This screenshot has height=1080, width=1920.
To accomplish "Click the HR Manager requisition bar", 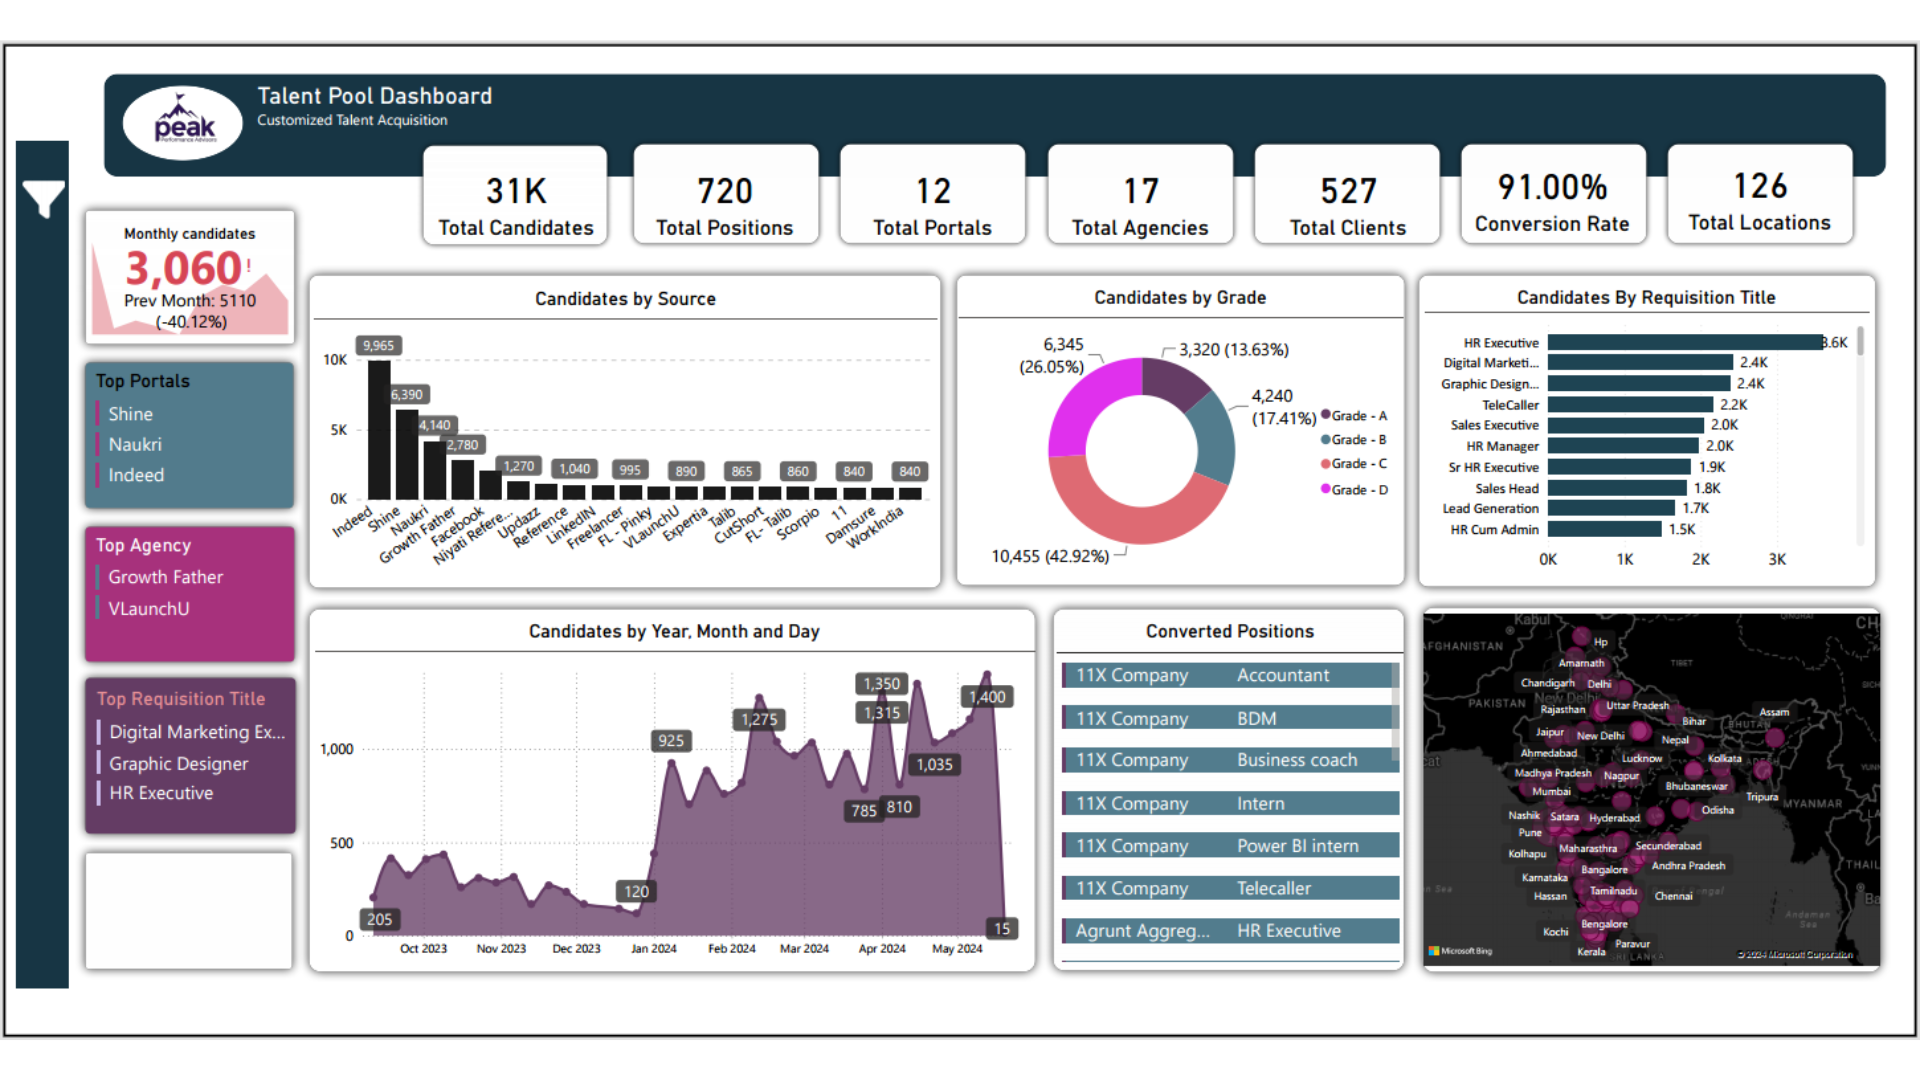I will [x=1623, y=446].
